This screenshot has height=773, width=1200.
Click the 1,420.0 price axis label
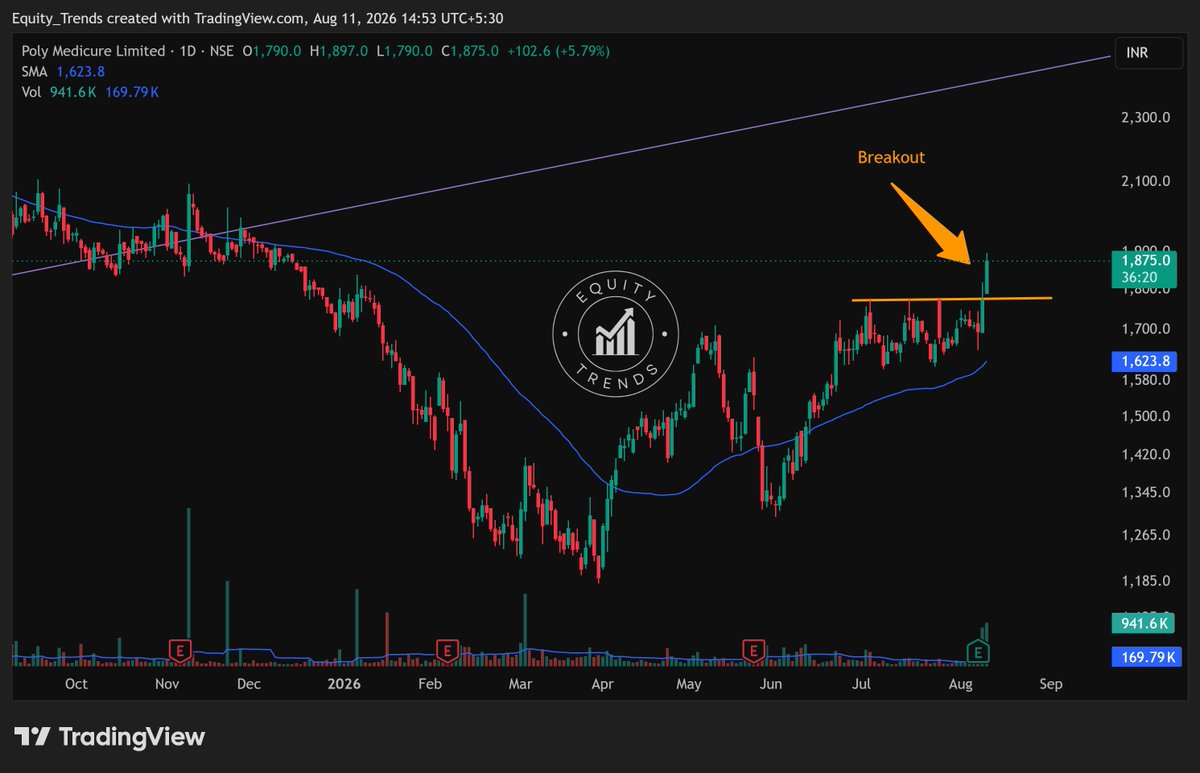click(x=1146, y=454)
